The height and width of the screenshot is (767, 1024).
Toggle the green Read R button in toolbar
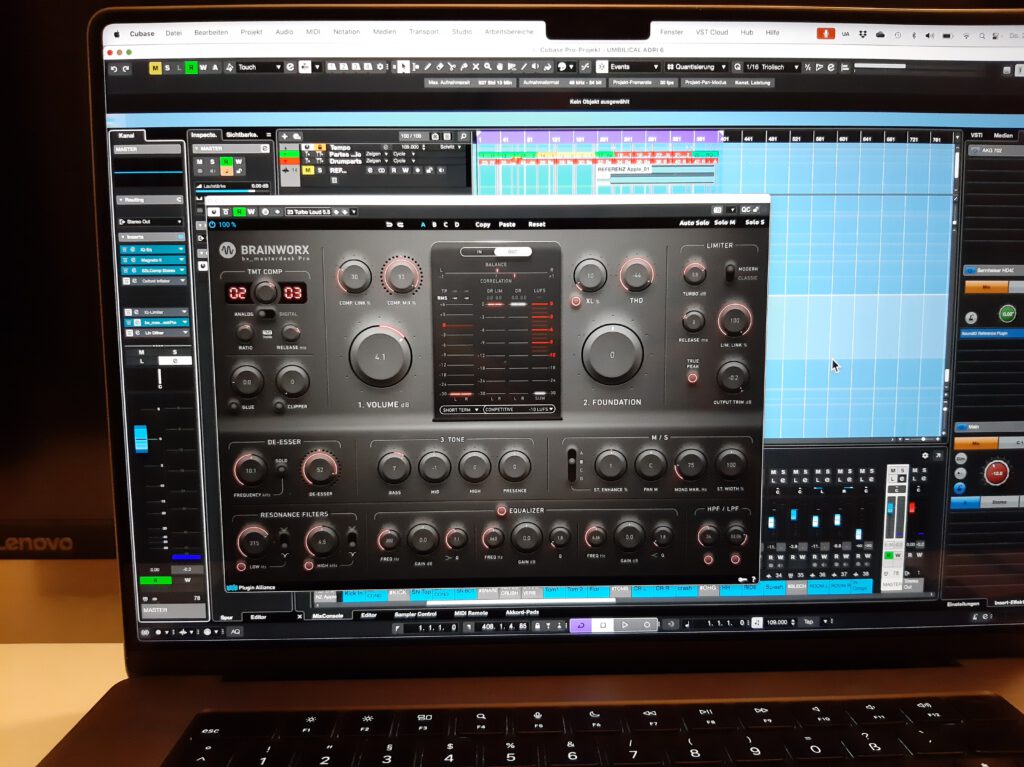[191, 67]
